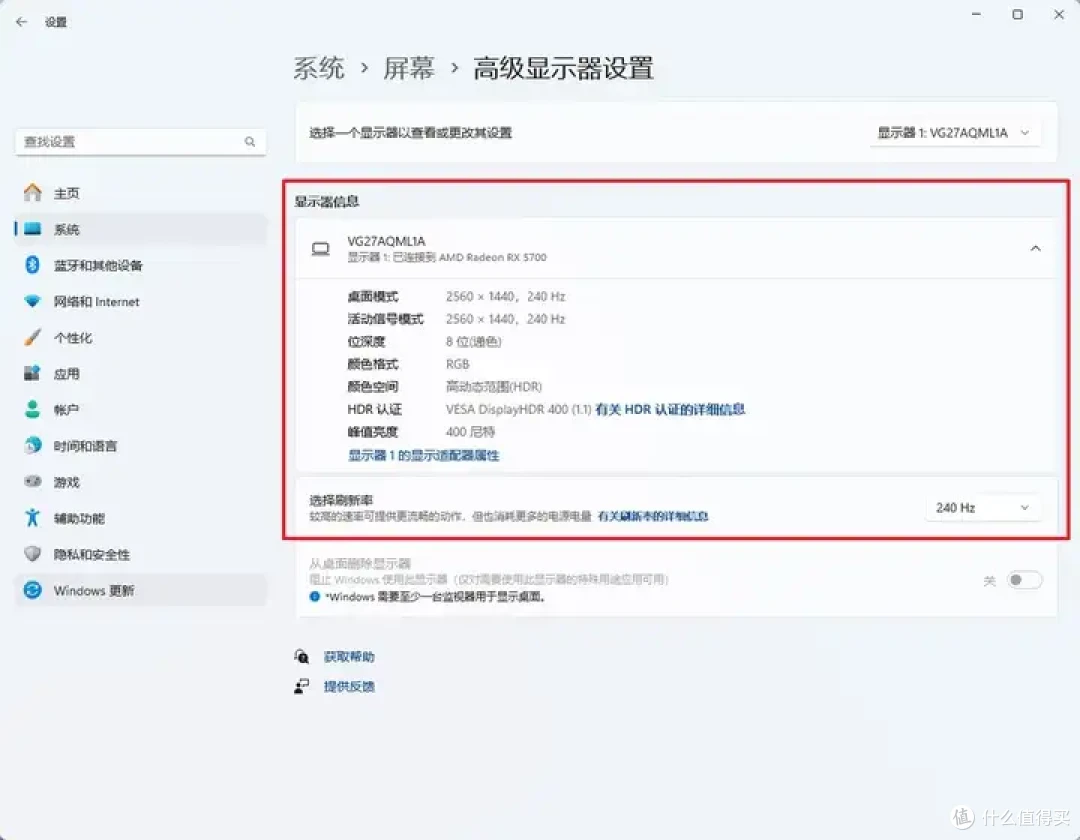Click the get help icon

point(302,656)
